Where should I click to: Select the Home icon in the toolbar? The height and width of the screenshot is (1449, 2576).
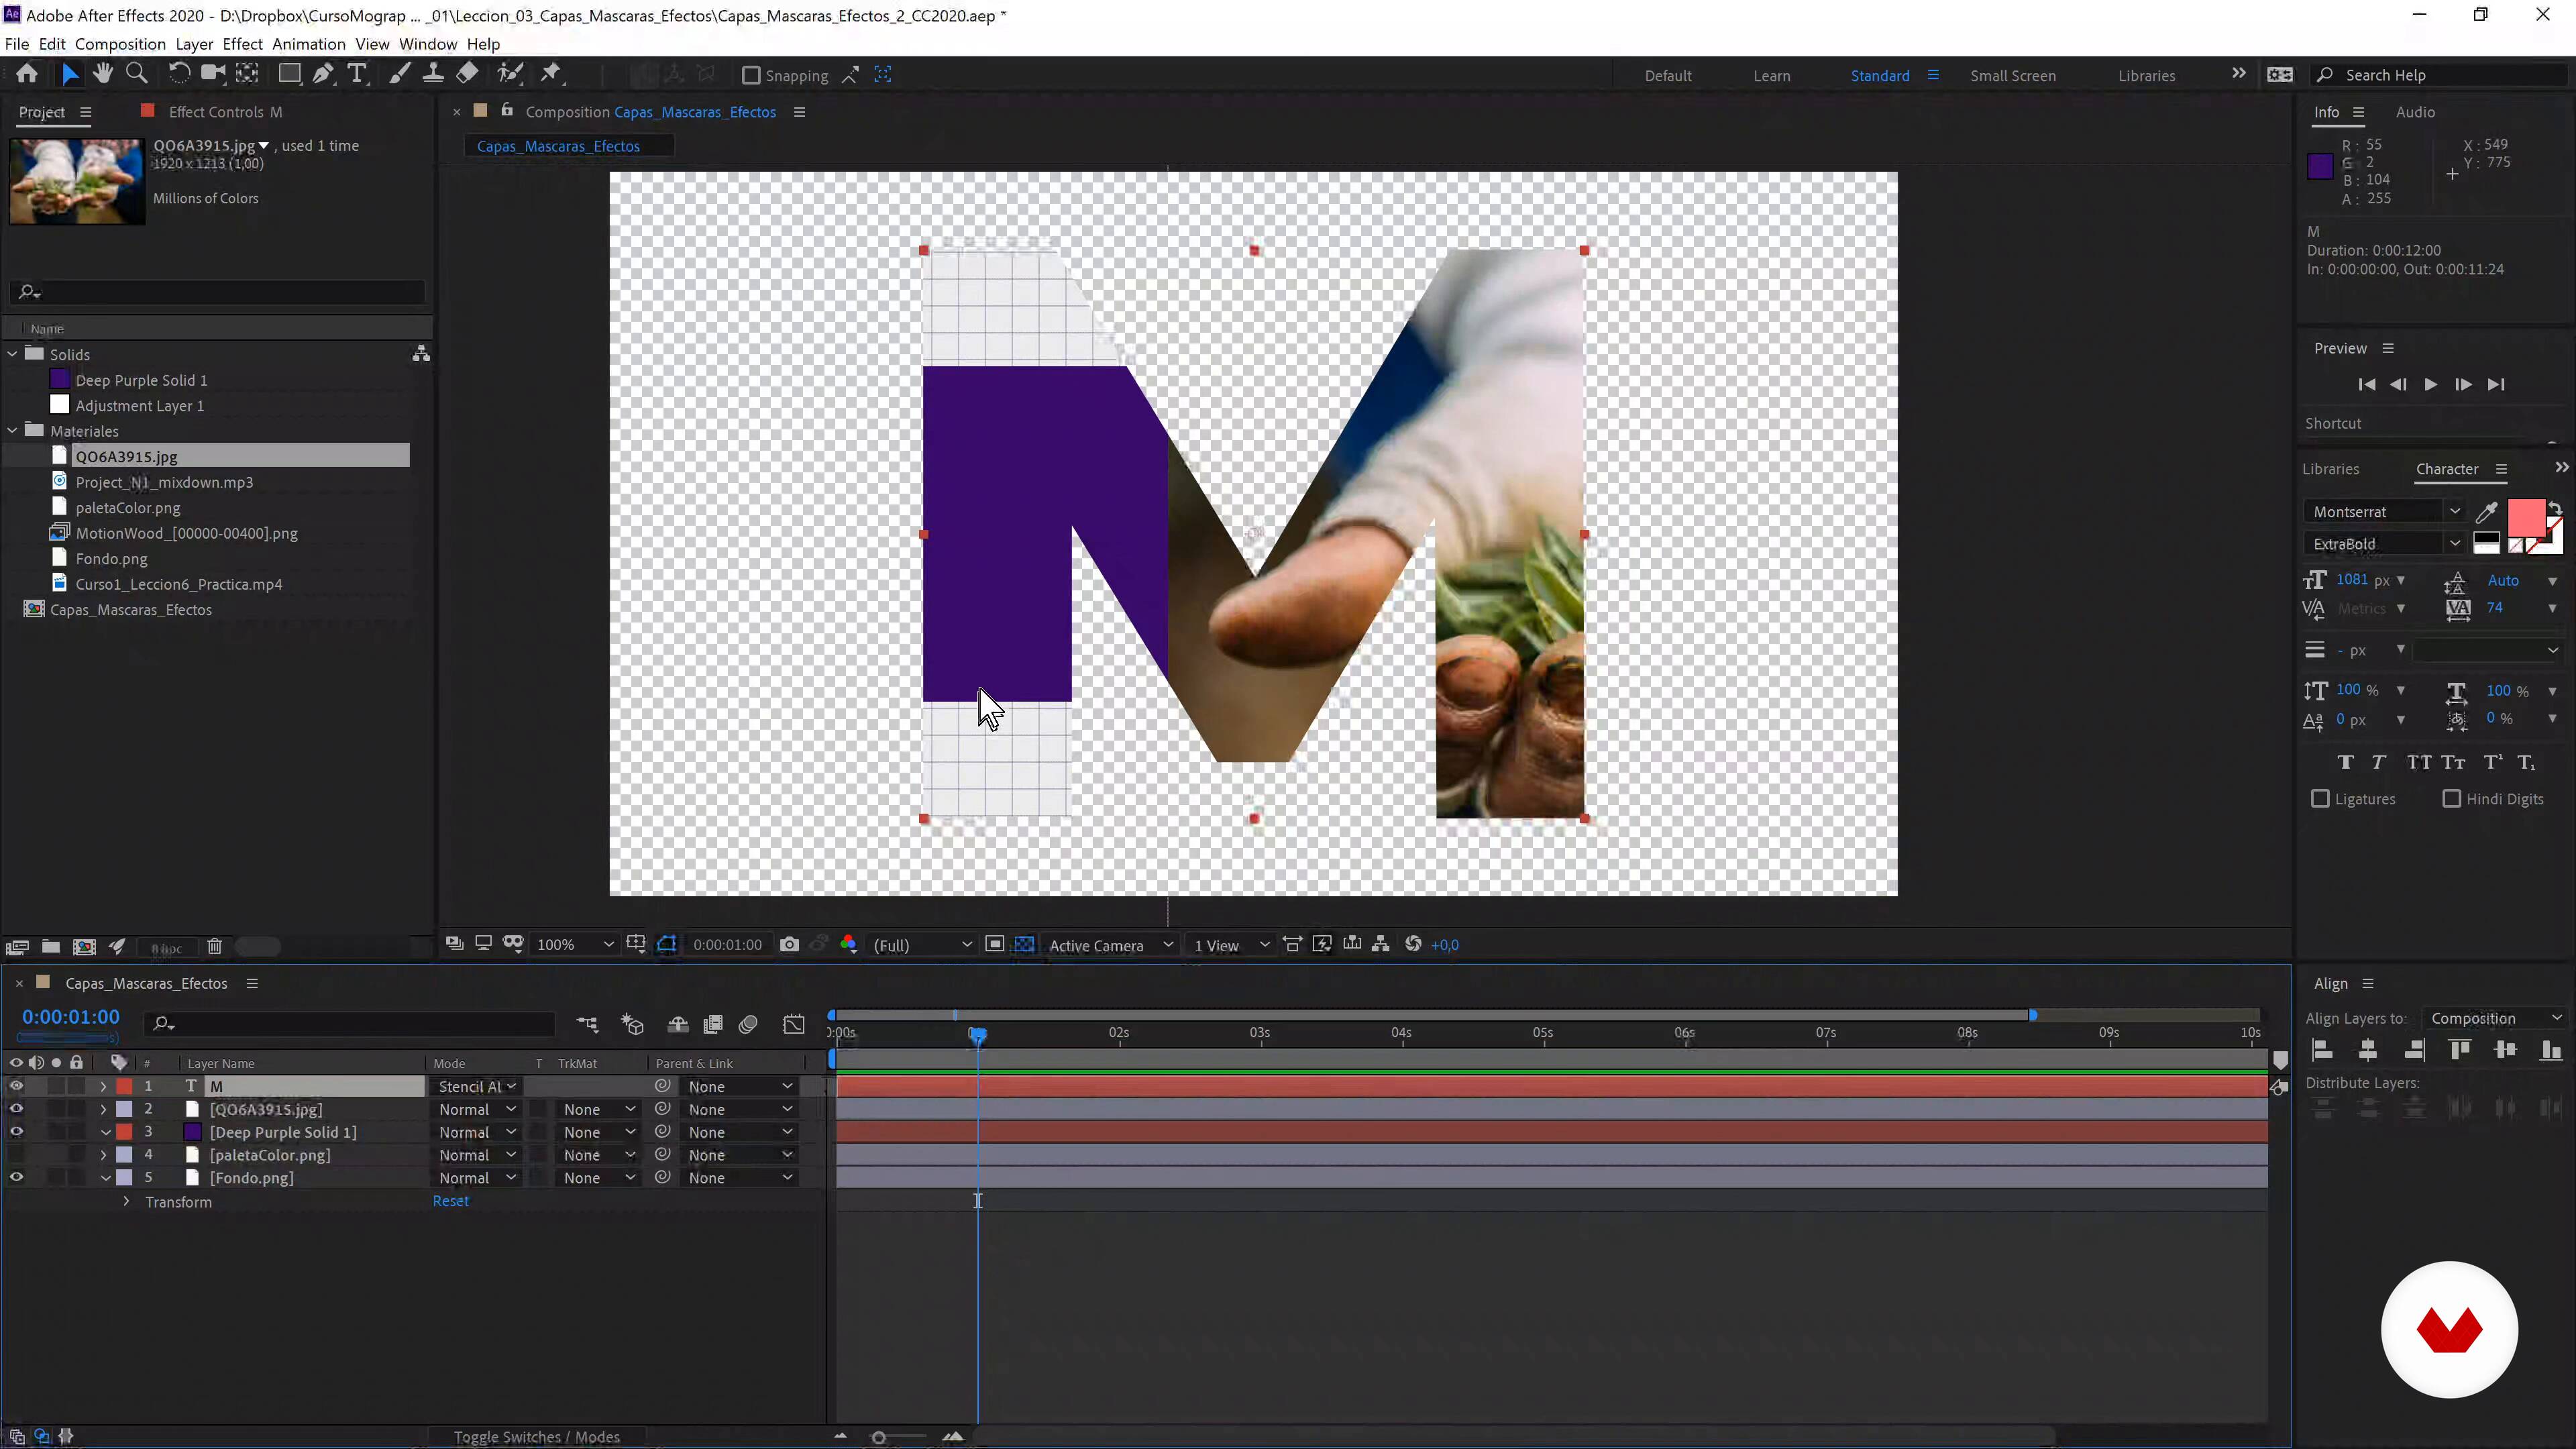[x=27, y=74]
